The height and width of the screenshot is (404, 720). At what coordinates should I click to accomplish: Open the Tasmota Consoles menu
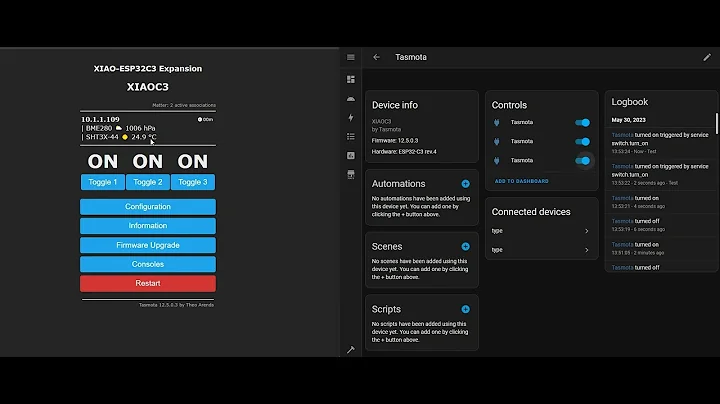[147, 264]
